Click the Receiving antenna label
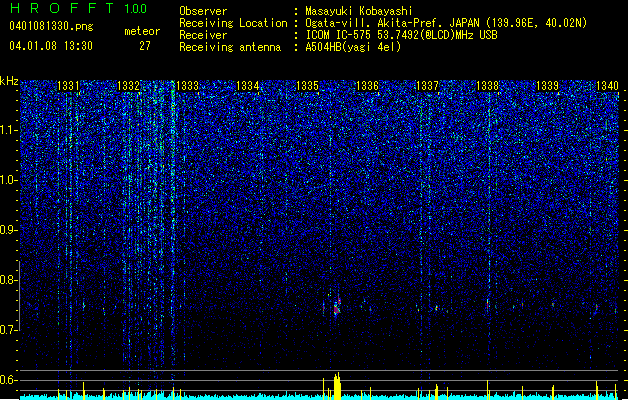Image resolution: width=629 pixels, height=400 pixels. pos(230,47)
